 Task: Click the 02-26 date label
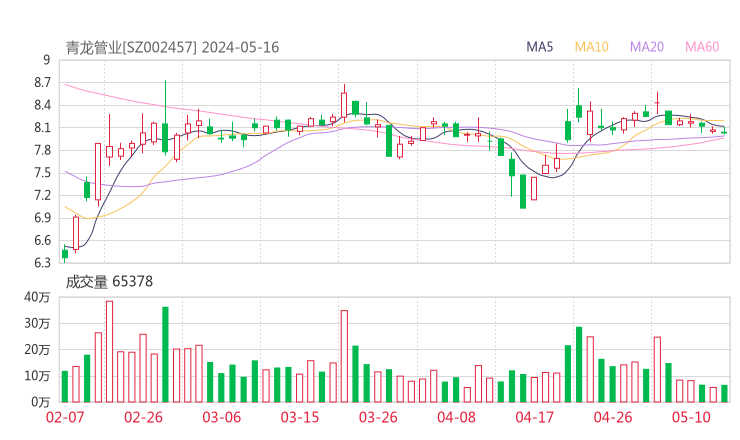pyautogui.click(x=143, y=417)
